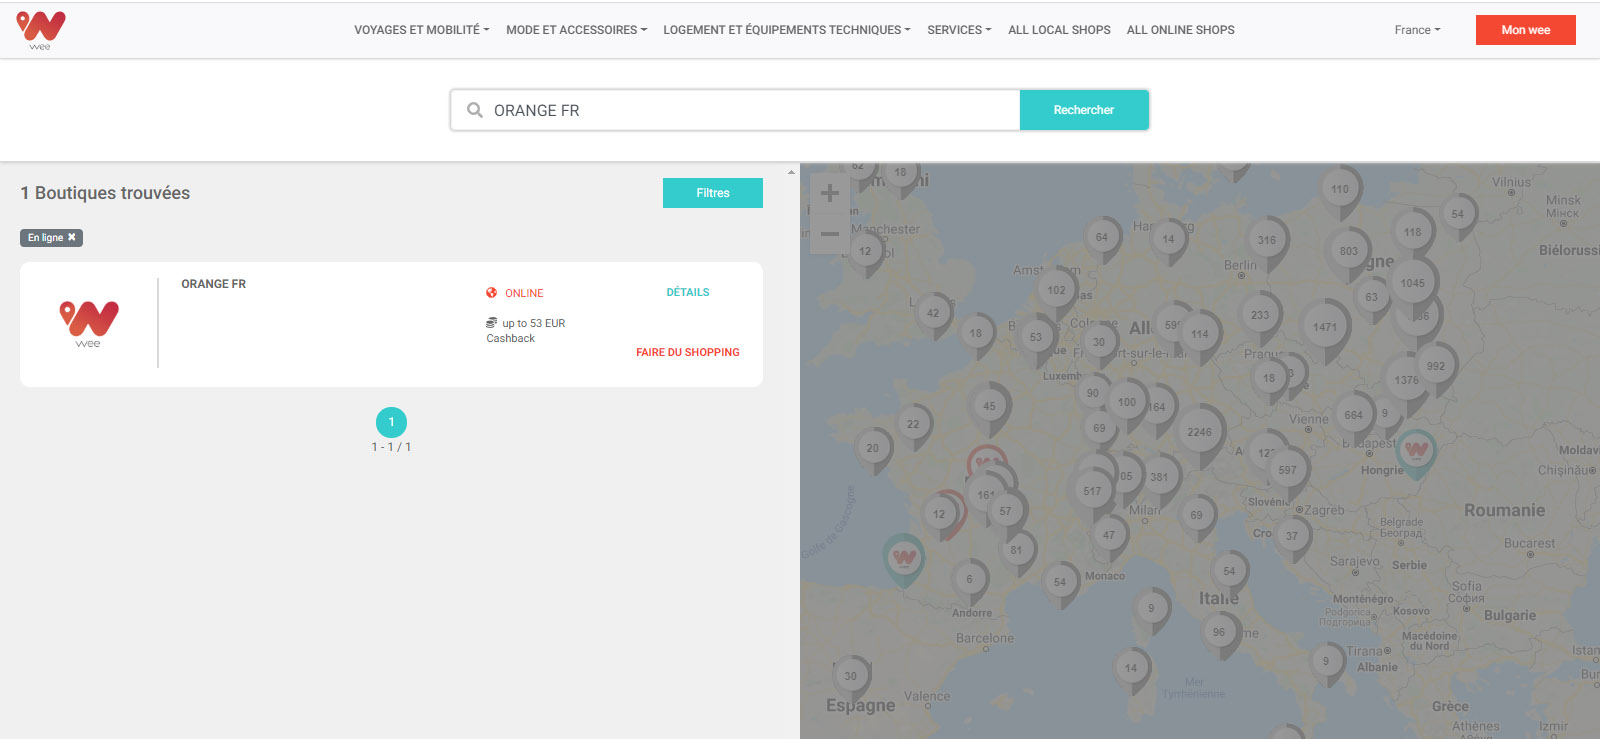This screenshot has height=739, width=1600.
Task: Click map cluster marker 1471
Action: pyautogui.click(x=1324, y=326)
